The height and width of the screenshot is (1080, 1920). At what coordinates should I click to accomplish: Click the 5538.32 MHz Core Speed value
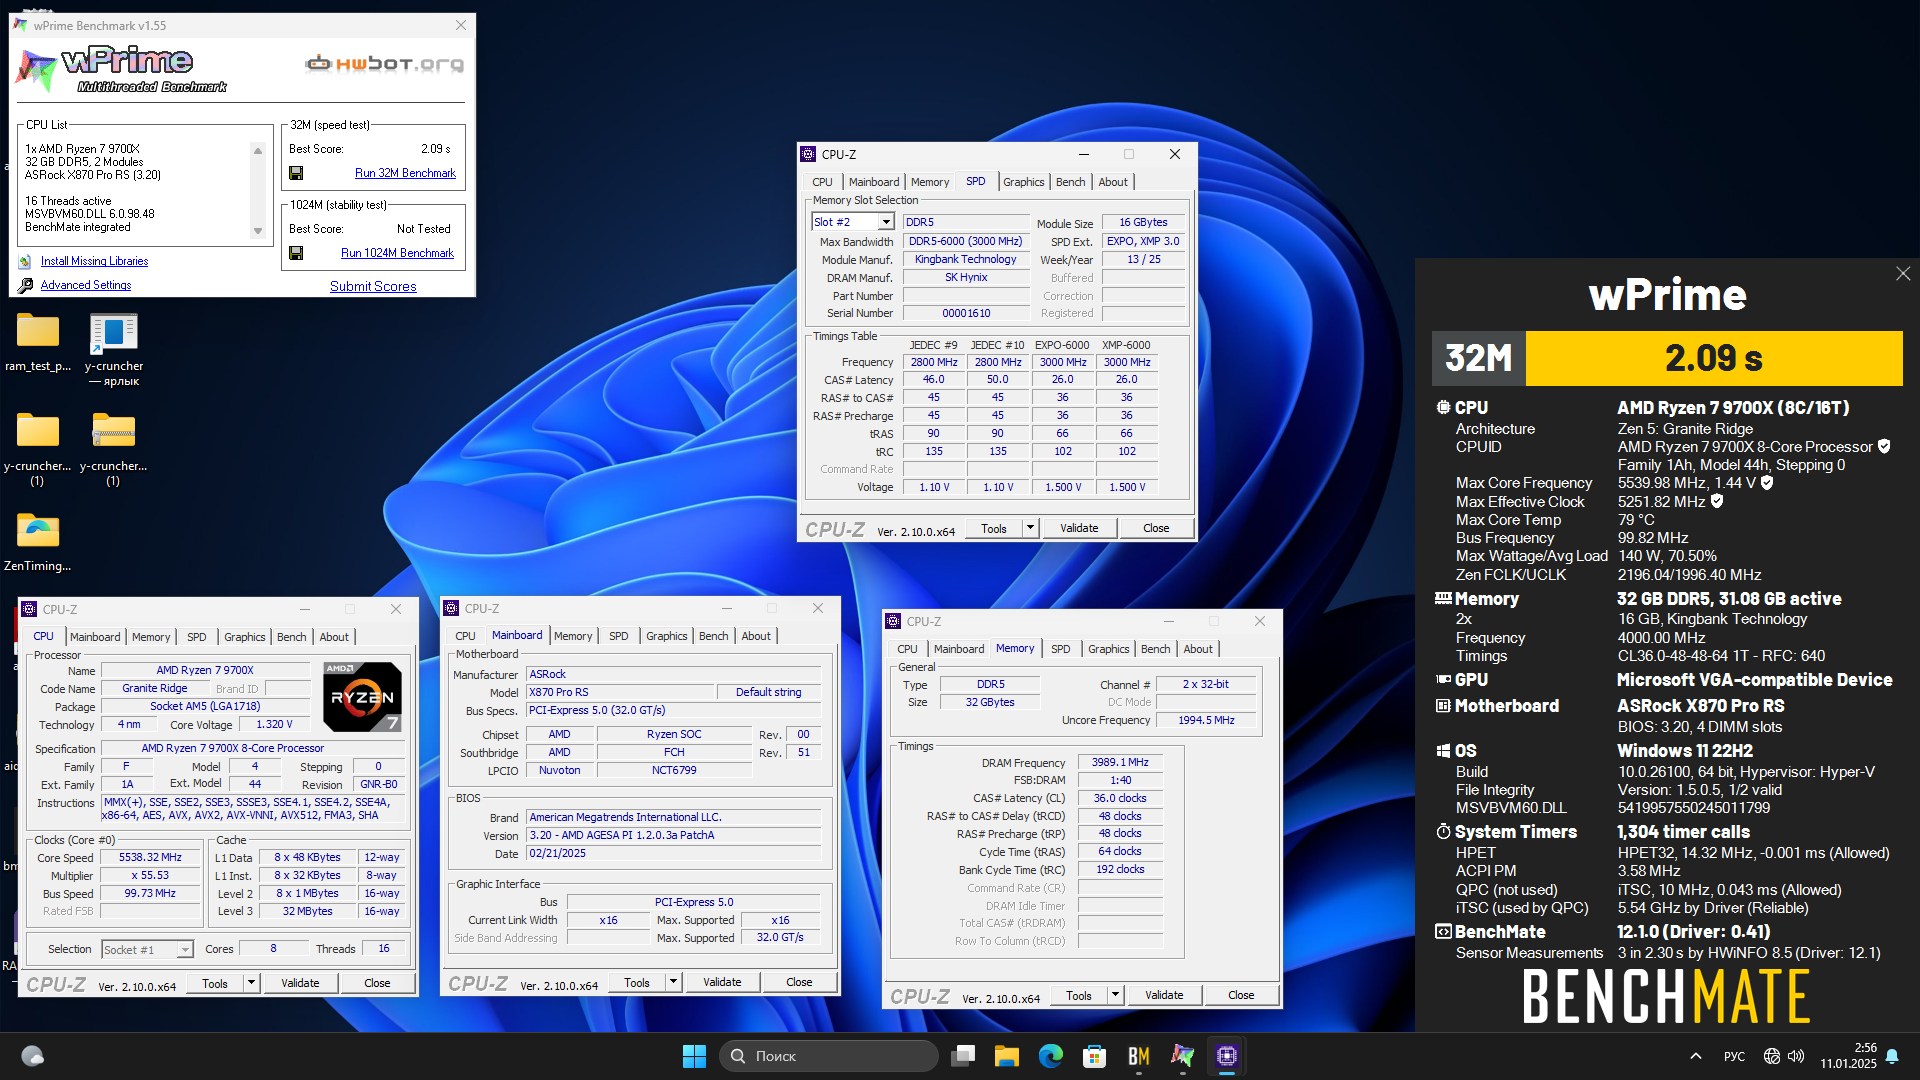(x=150, y=857)
